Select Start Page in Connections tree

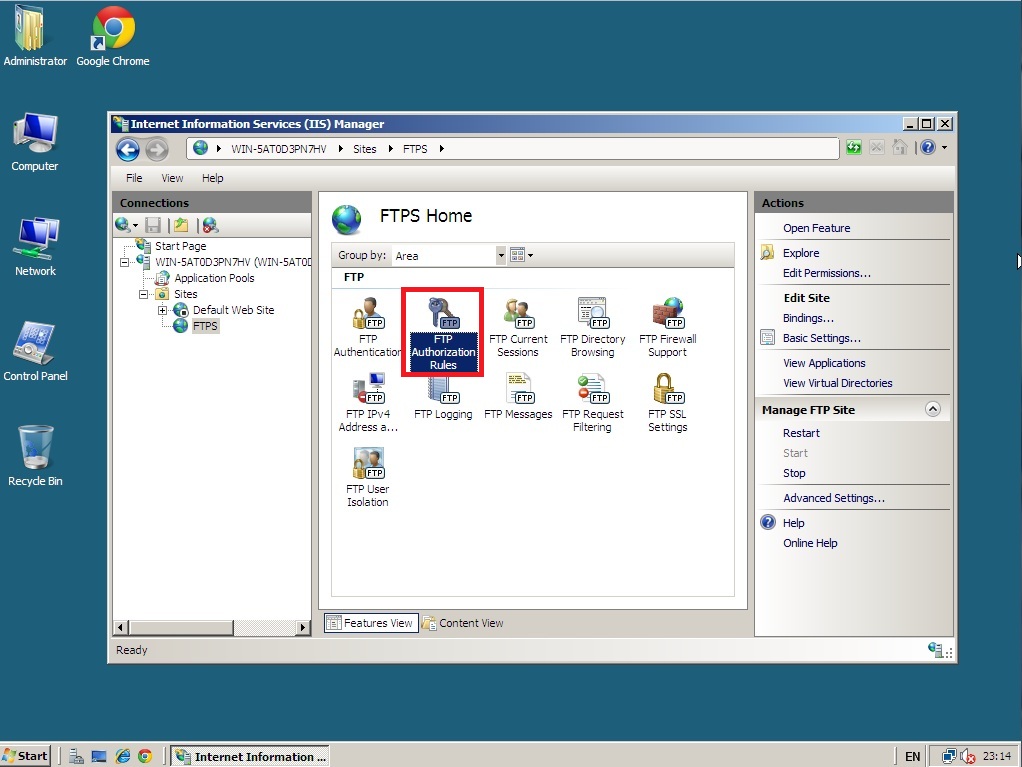tap(181, 246)
